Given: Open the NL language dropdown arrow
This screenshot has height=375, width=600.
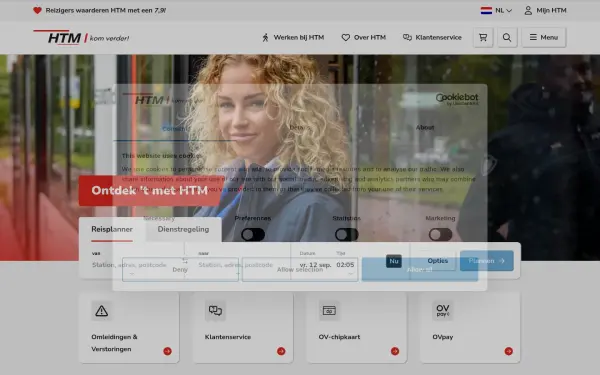Looking at the screenshot, I should (509, 11).
